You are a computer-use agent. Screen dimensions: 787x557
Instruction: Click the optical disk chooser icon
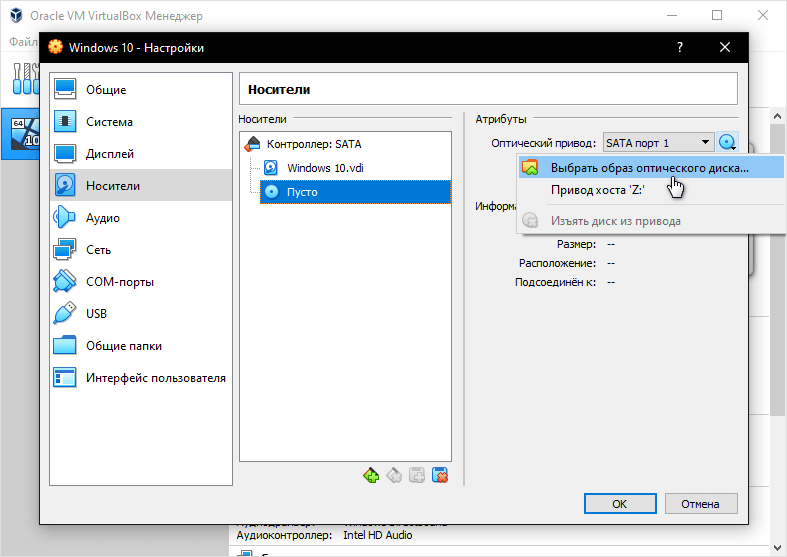point(727,143)
